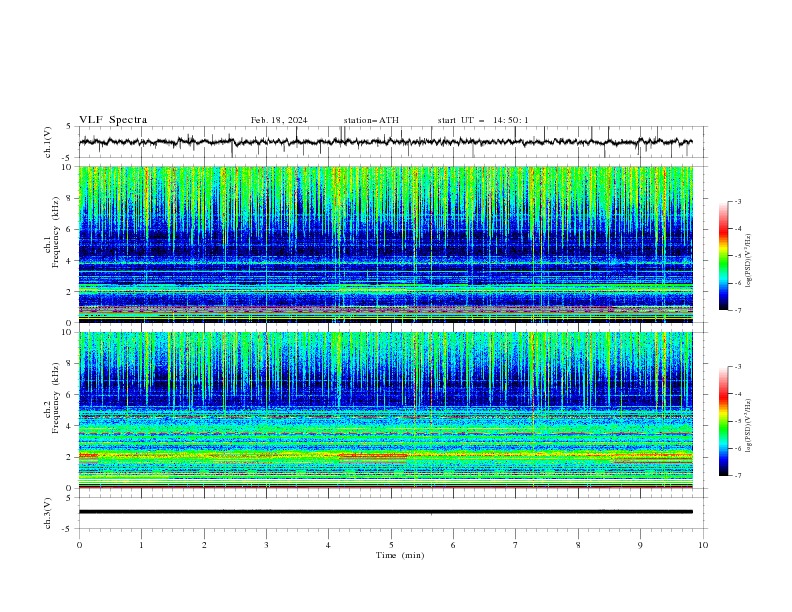Viewport: 792px width, 612px height.
Task: Click the ch.2 spectrogram color scale bar
Action: click(x=723, y=421)
